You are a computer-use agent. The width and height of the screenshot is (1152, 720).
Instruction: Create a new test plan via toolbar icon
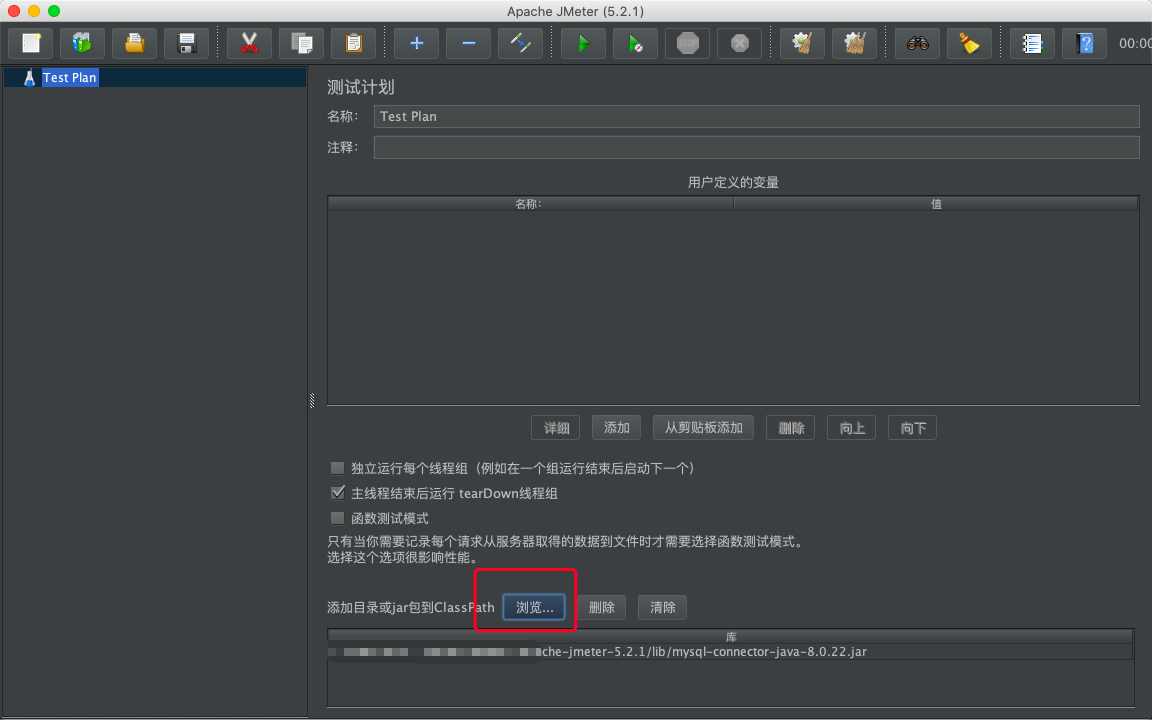pos(31,43)
